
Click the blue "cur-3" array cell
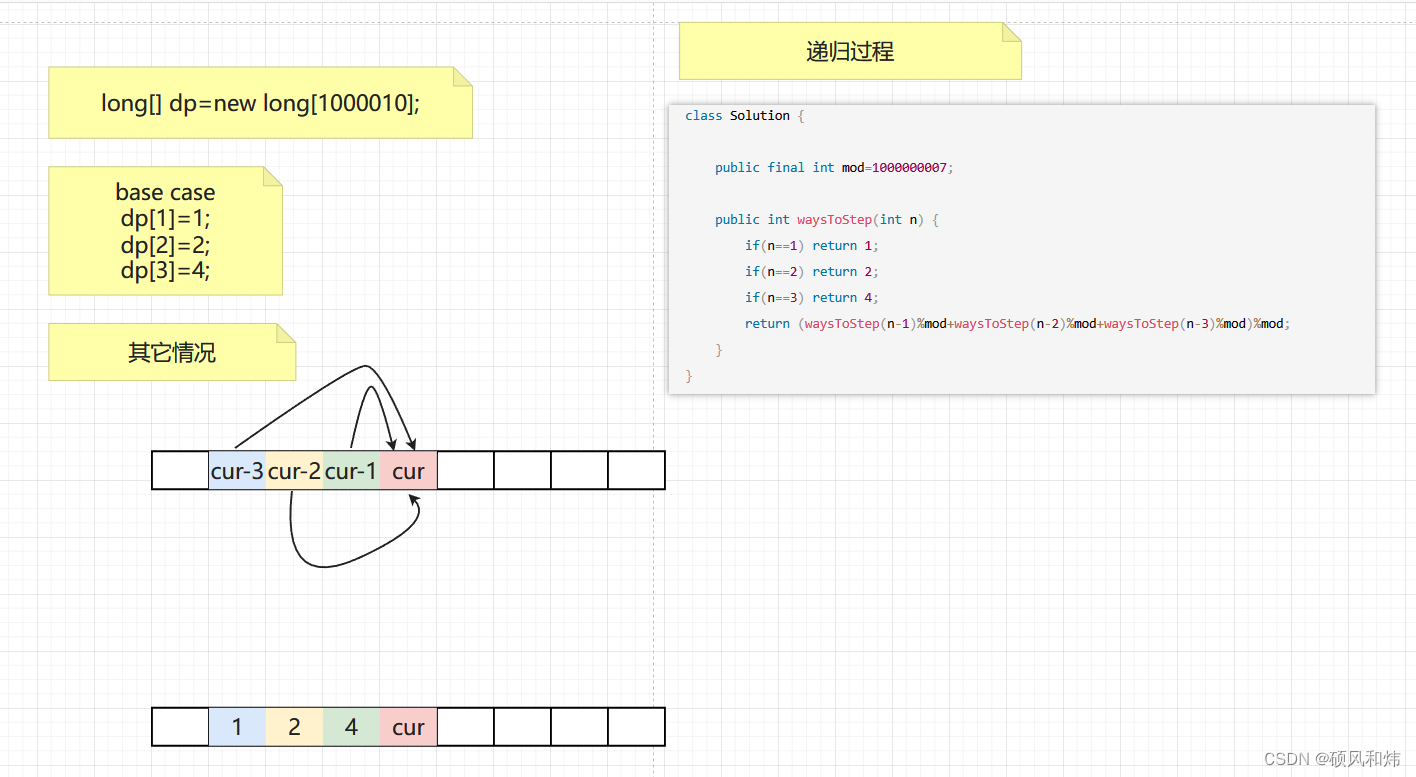pyautogui.click(x=237, y=470)
